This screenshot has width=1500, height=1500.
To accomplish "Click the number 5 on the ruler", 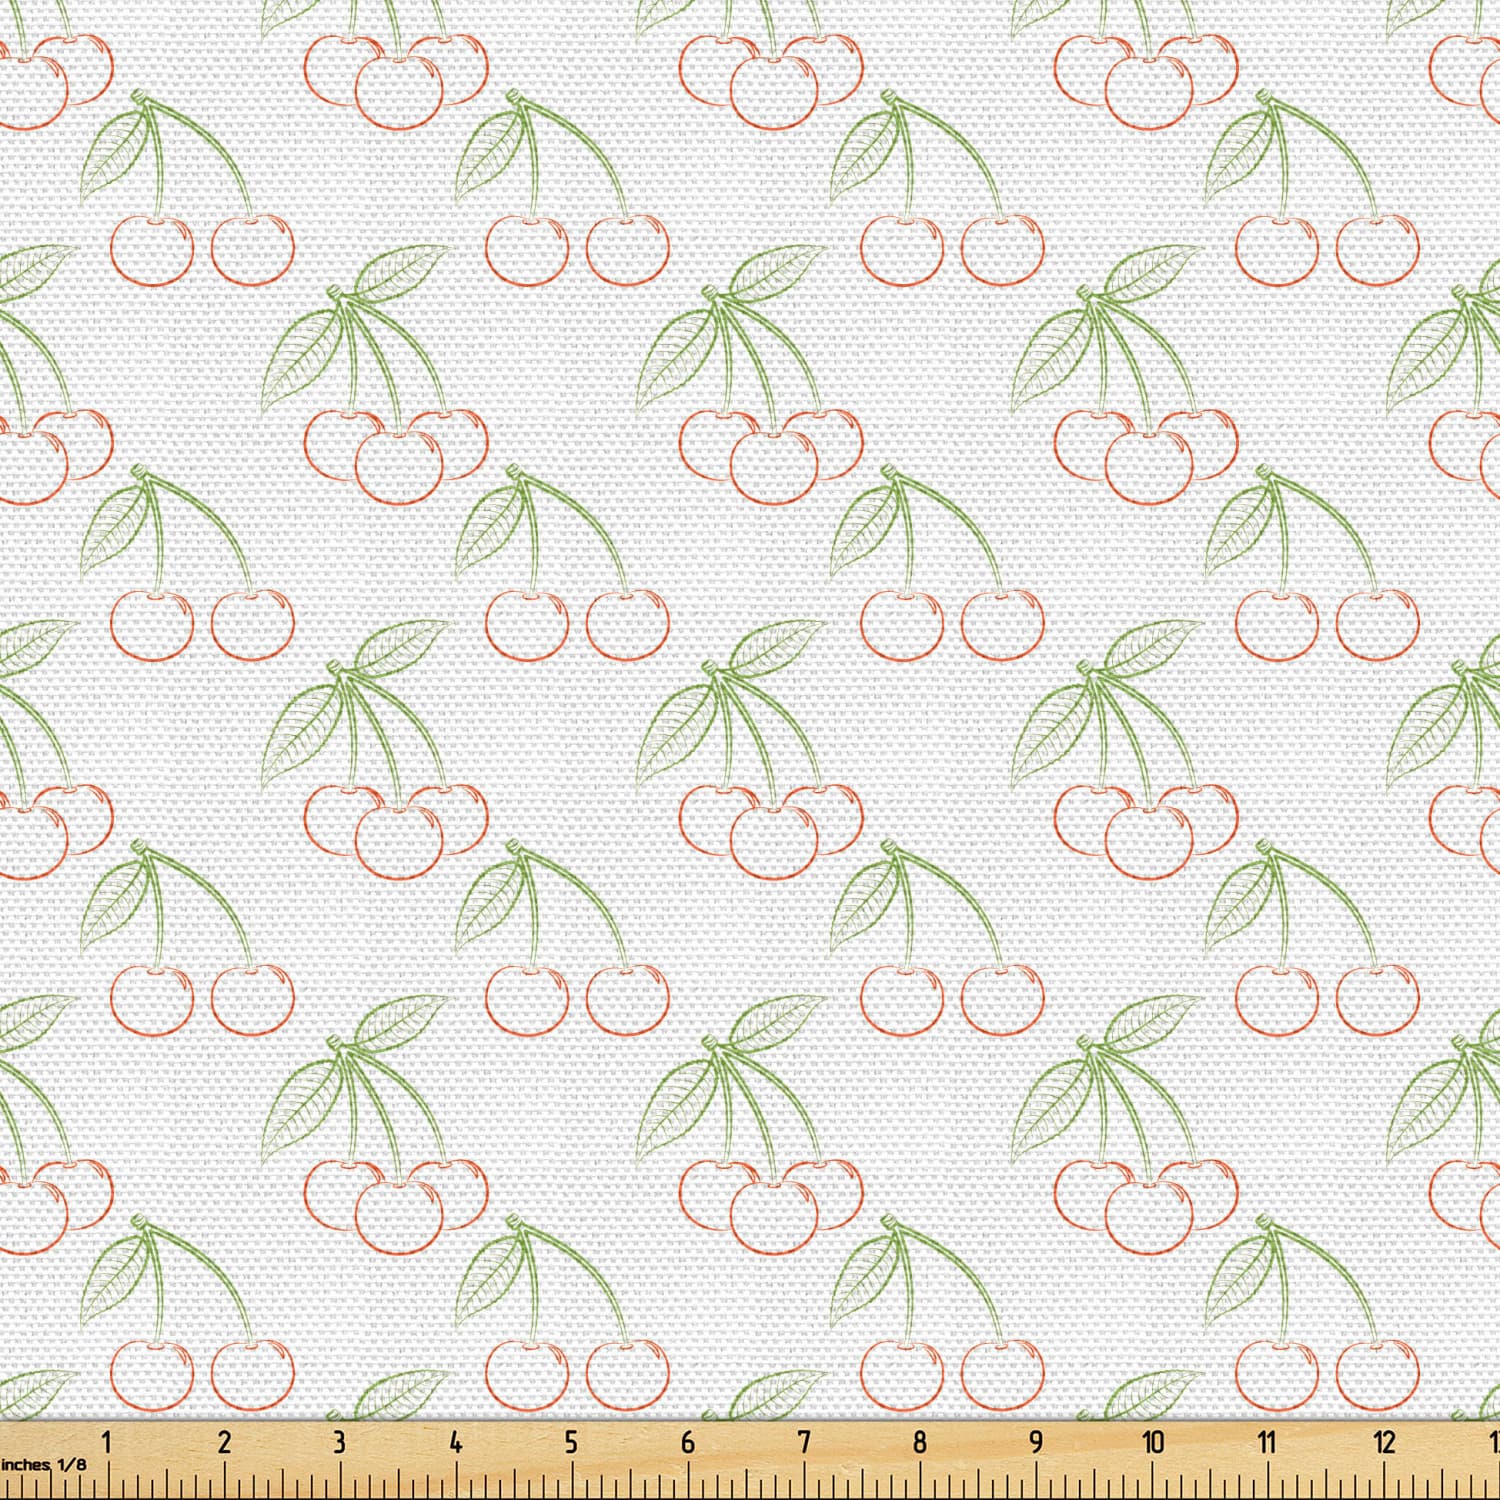I will click(x=571, y=1442).
